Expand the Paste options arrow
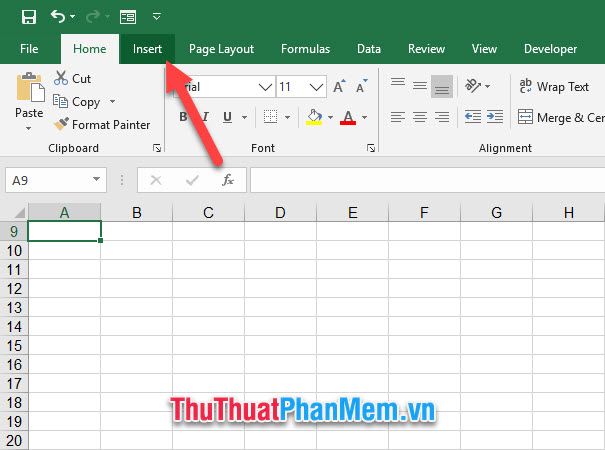This screenshot has height=450, width=605. 29,128
